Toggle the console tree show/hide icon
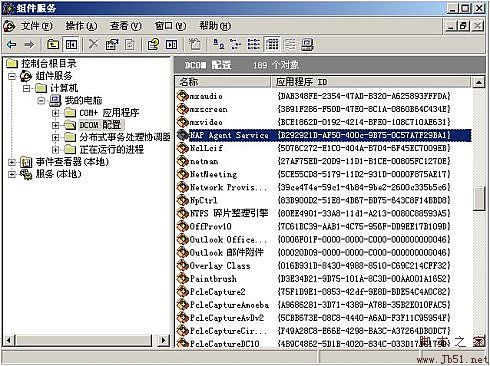Screen dimensions: 490x366 [71, 44]
